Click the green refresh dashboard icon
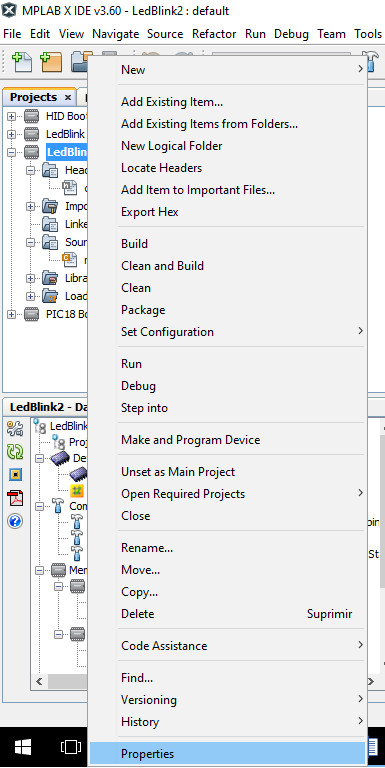Screen dimensions: 385x768 click(x=15, y=452)
